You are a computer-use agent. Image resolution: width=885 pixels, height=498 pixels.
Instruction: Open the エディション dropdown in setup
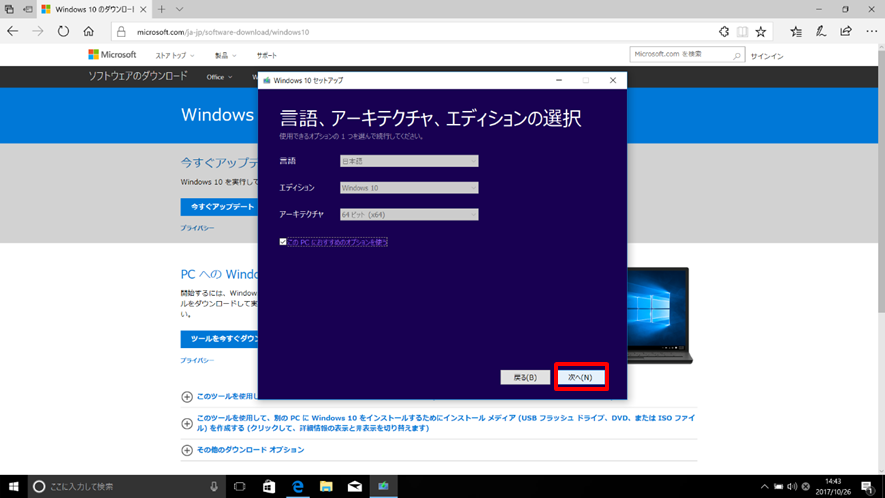click(409, 187)
